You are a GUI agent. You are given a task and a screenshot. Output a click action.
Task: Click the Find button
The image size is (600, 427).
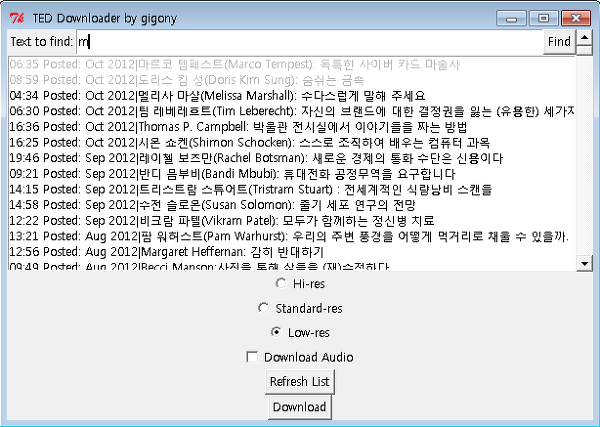(x=559, y=41)
